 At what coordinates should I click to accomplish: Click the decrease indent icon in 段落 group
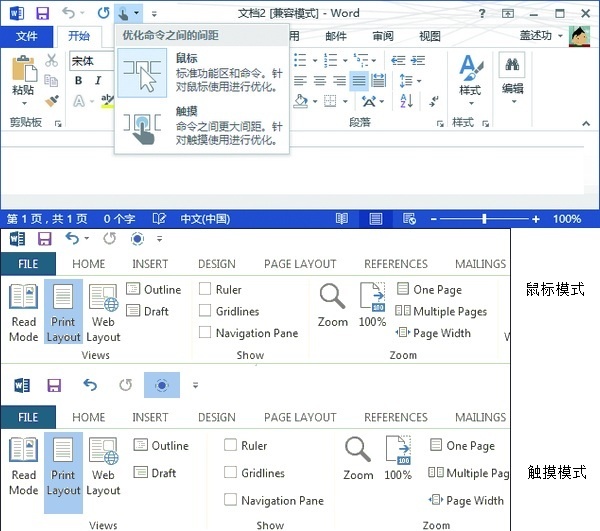point(398,60)
